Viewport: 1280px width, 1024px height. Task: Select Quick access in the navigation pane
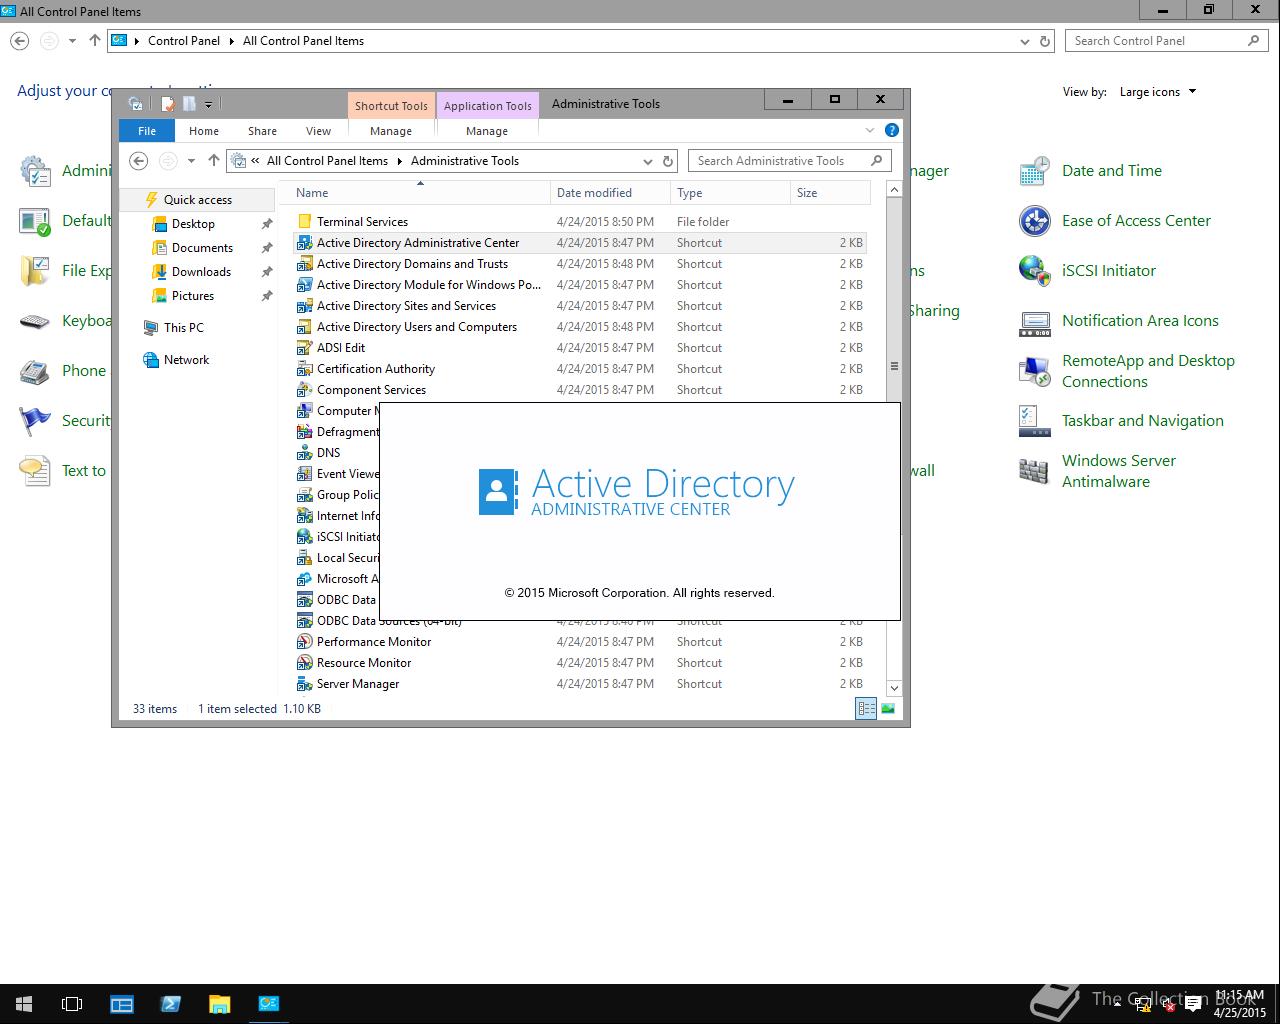197,200
